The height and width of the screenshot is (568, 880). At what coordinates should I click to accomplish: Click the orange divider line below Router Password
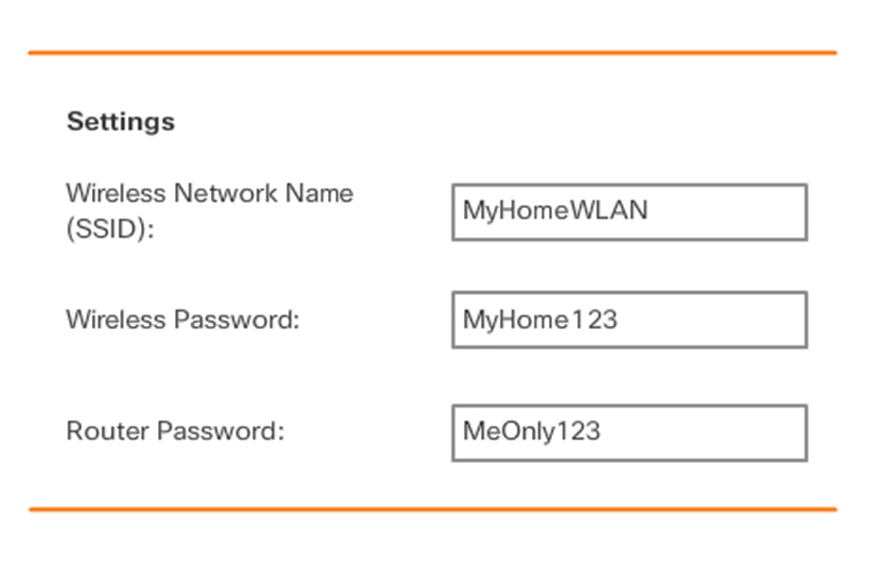(432, 509)
